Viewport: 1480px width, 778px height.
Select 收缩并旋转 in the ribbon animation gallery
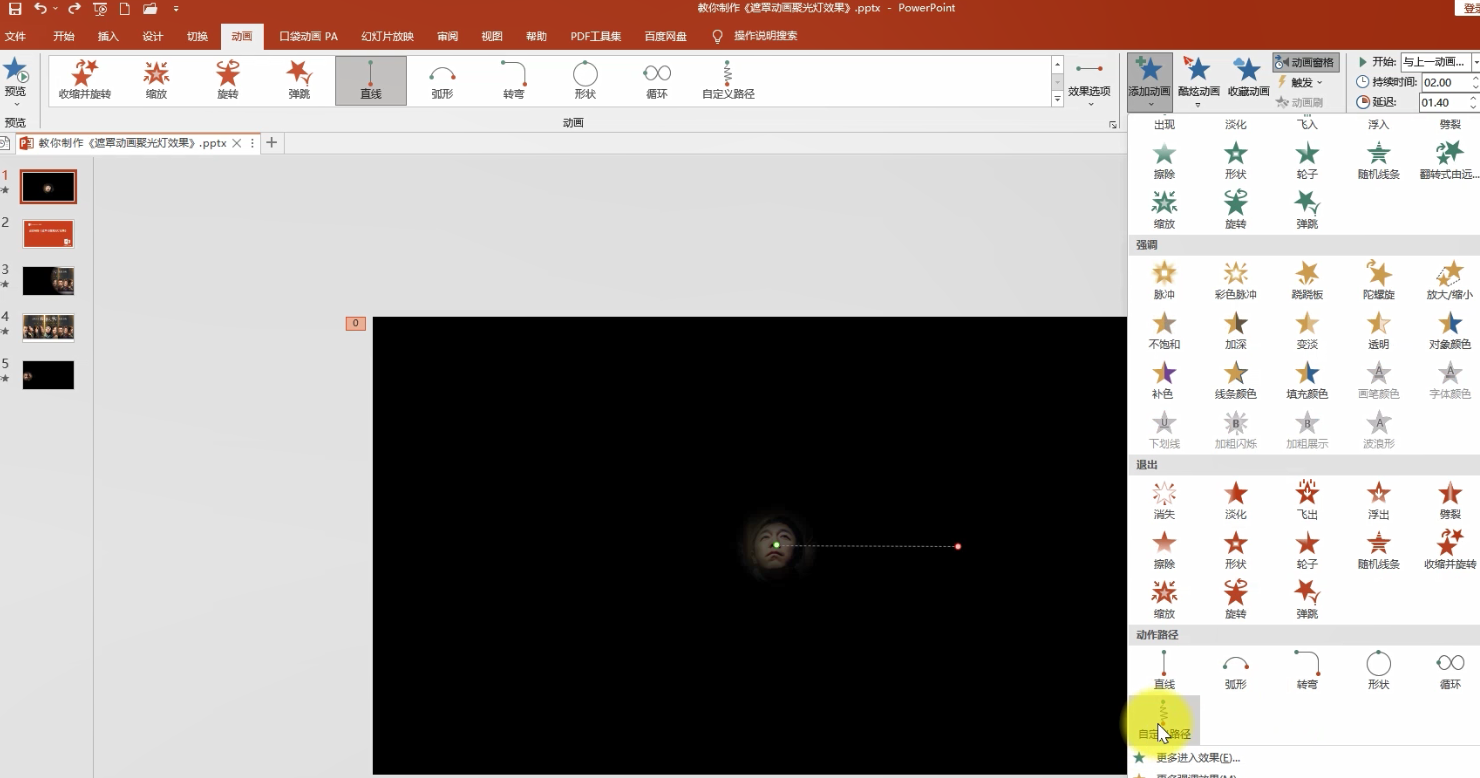(85, 80)
